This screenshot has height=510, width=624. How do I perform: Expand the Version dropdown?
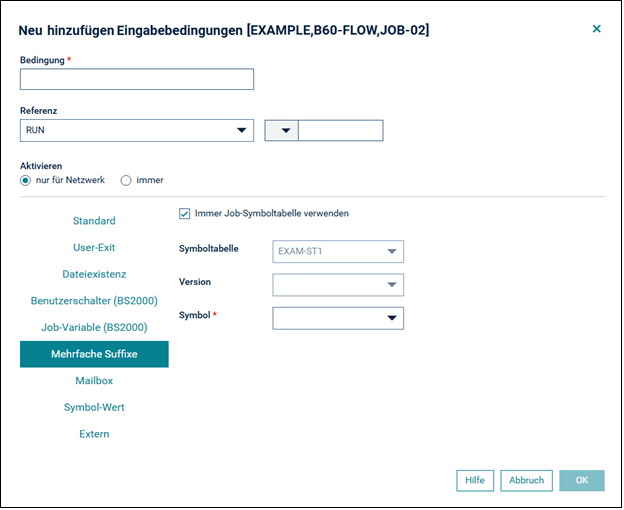(x=338, y=285)
